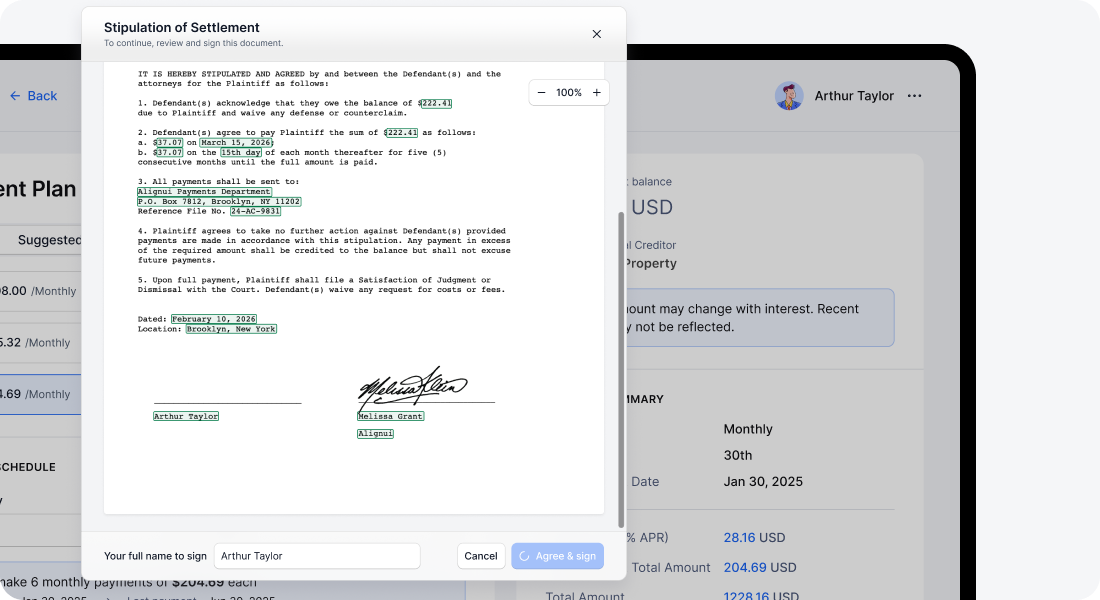Viewport: 1100px width, 600px height.
Task: Select the 4.69 /Monthly plan option
Action: 40,394
